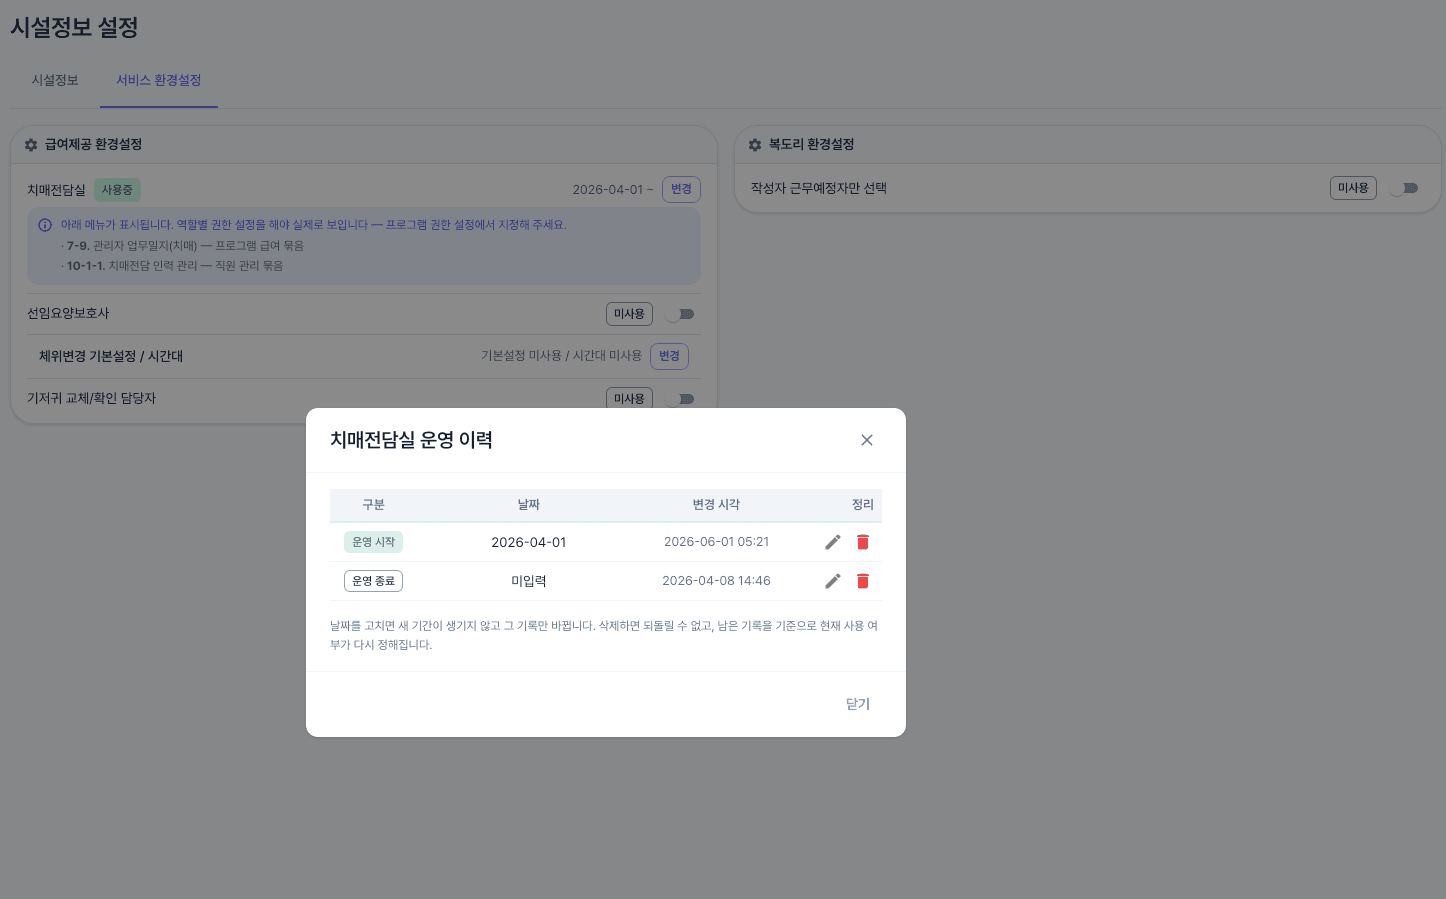The width and height of the screenshot is (1446, 899).
Task: Click the 변경 시각 column header
Action: [716, 505]
